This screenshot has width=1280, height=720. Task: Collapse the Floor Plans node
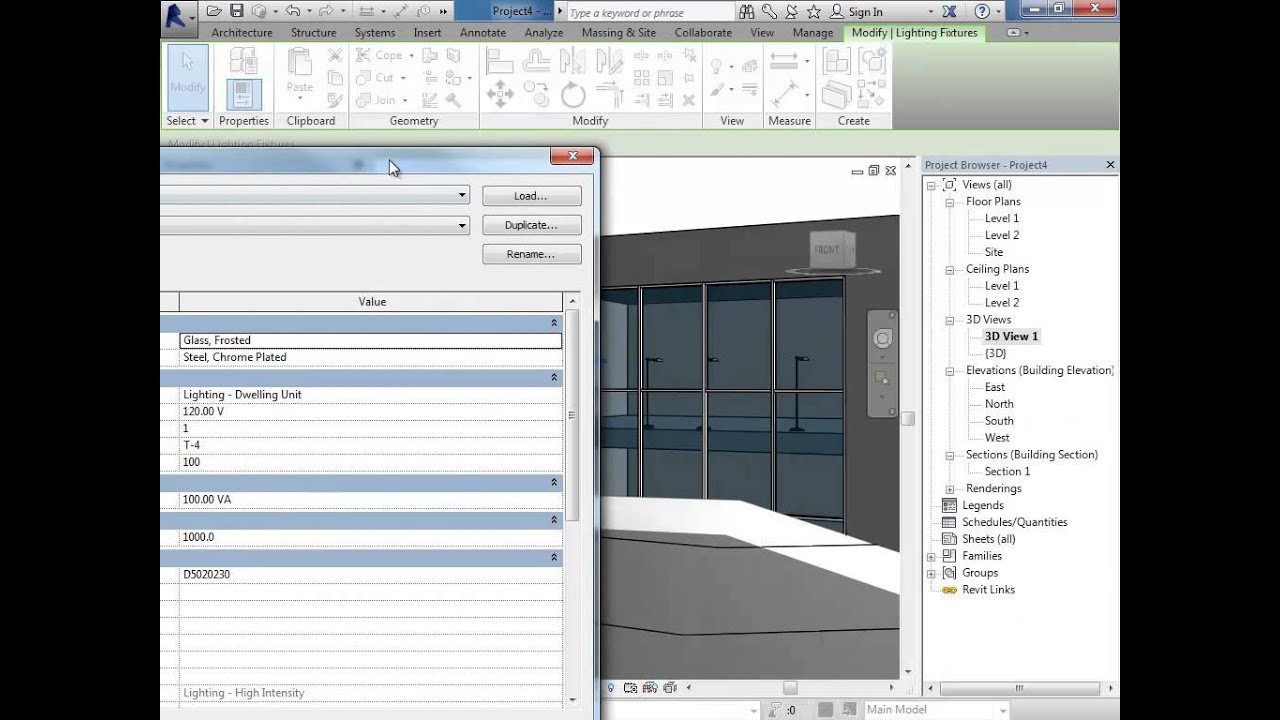tap(950, 202)
